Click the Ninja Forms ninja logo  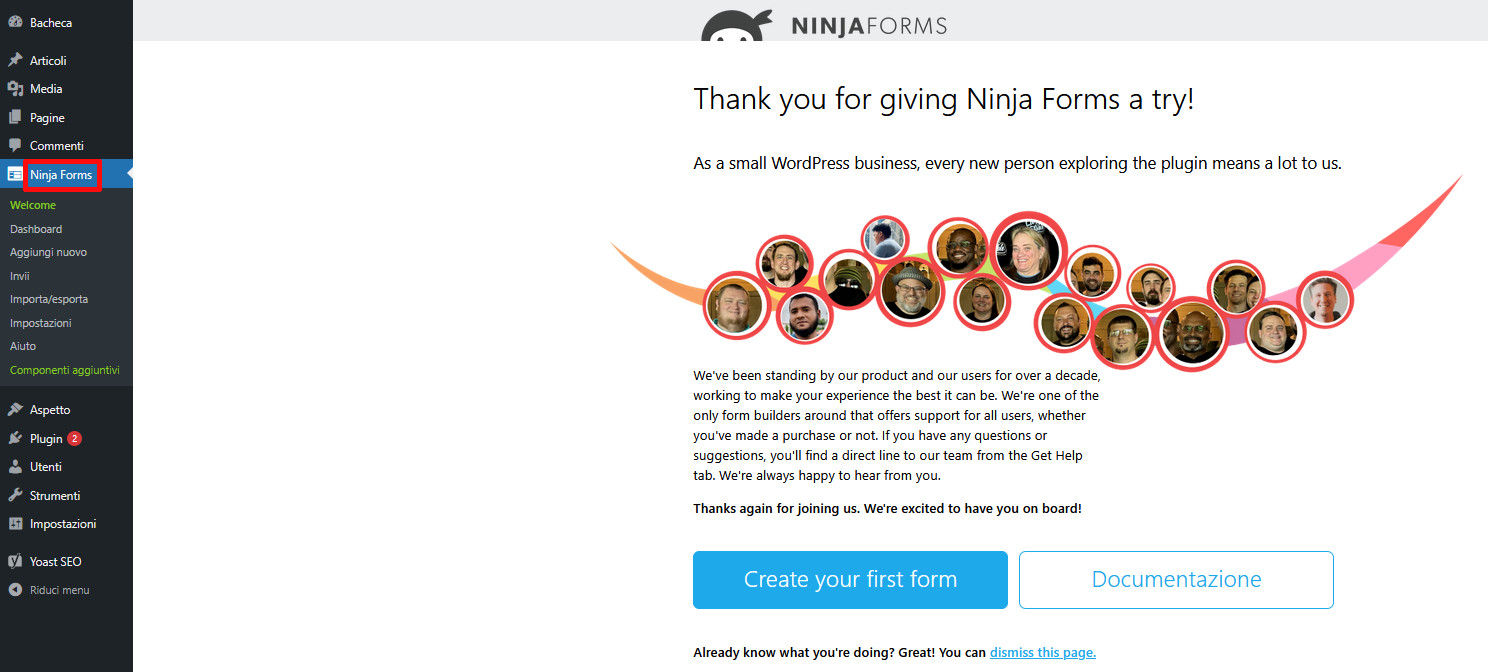click(738, 25)
